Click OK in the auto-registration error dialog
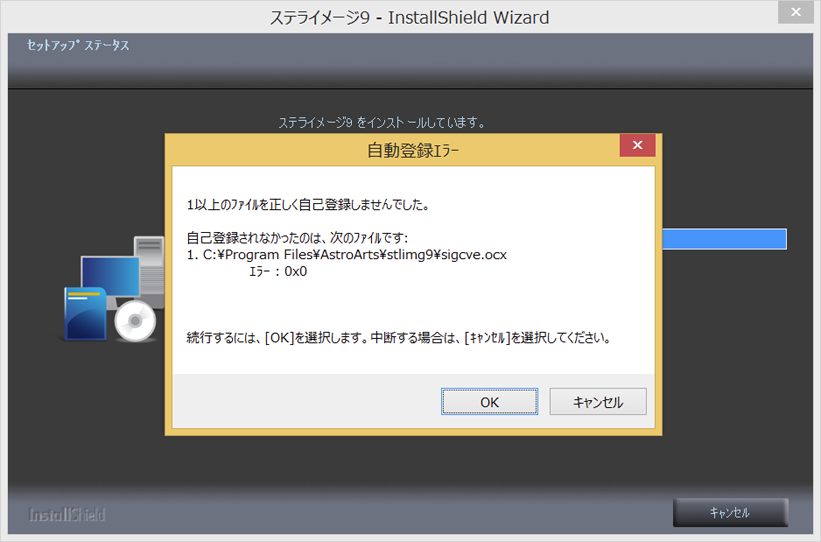The height and width of the screenshot is (542, 821). pos(489,402)
